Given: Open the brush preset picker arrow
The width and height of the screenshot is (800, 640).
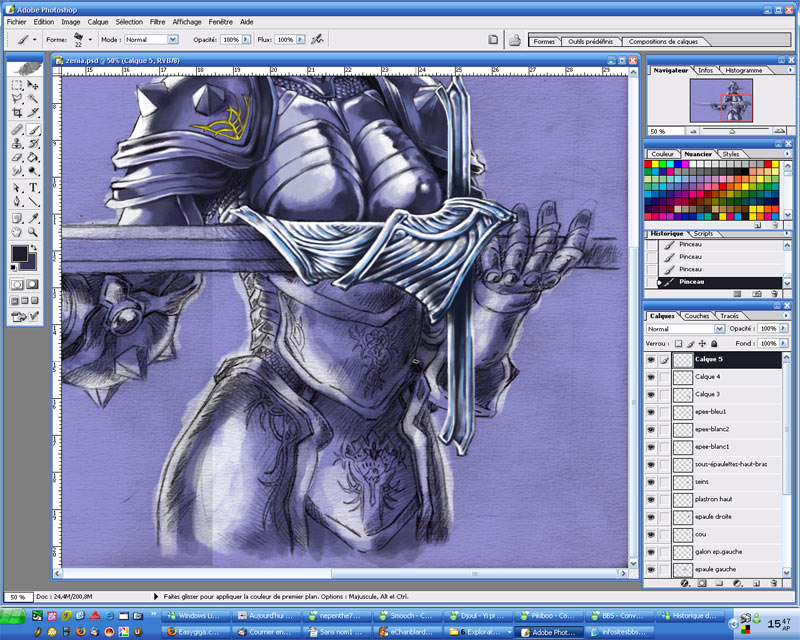Looking at the screenshot, I should [90, 39].
